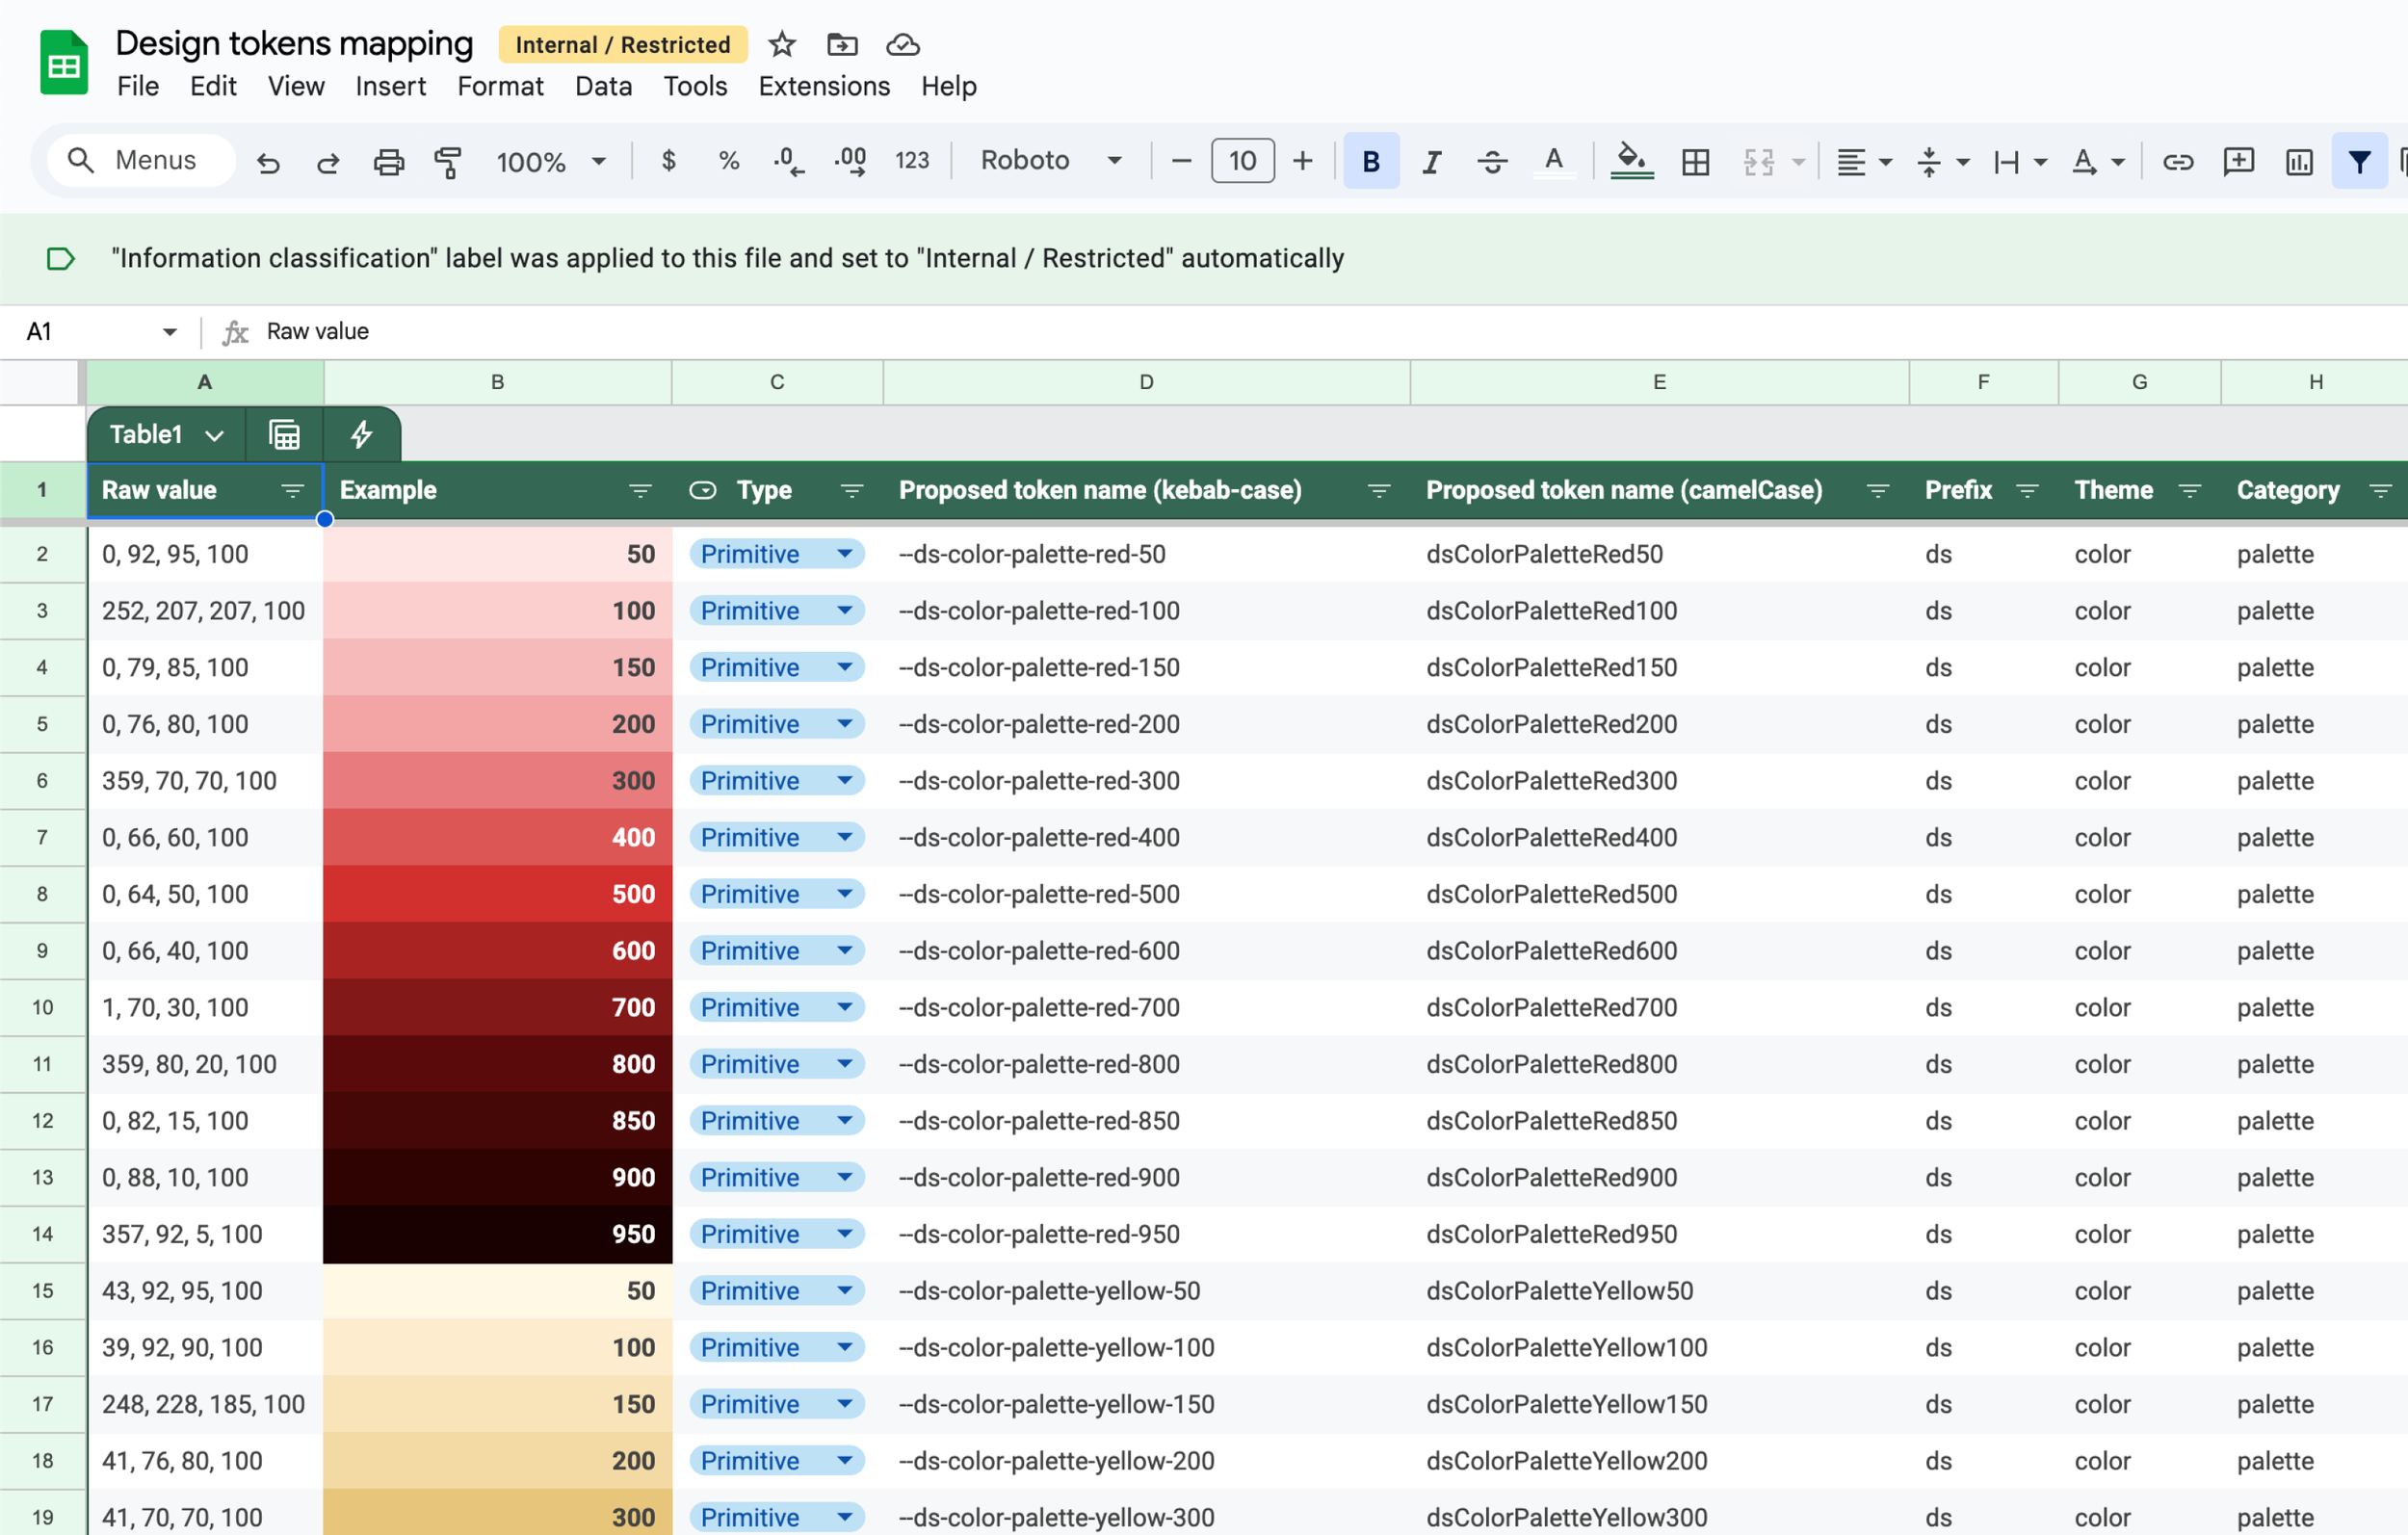The image size is (2408, 1535).
Task: Select the red 500 color swatch cell
Action: coord(497,894)
